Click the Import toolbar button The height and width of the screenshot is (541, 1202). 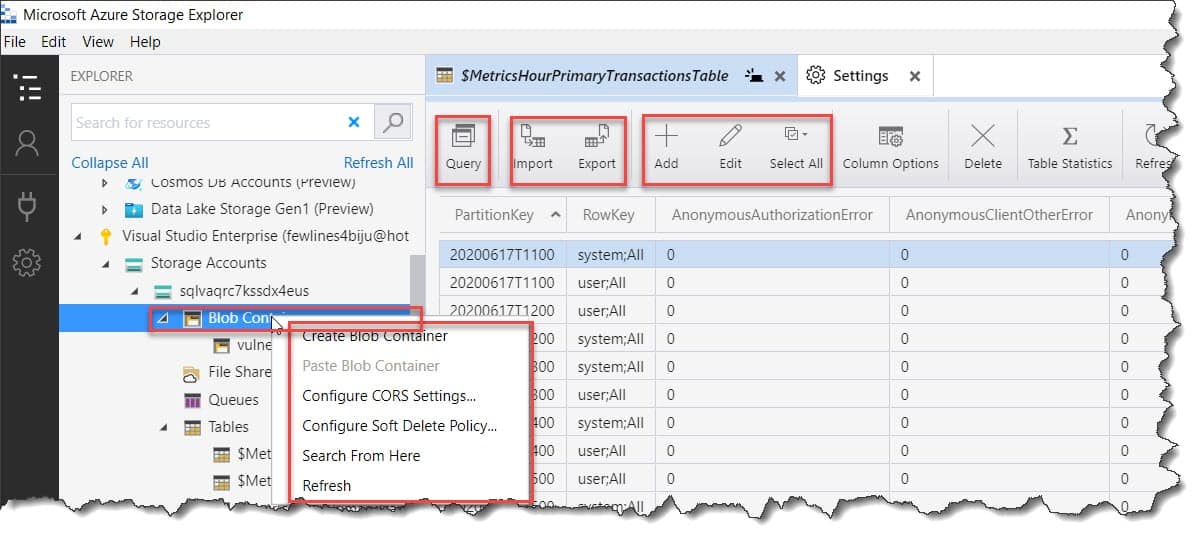coord(533,146)
